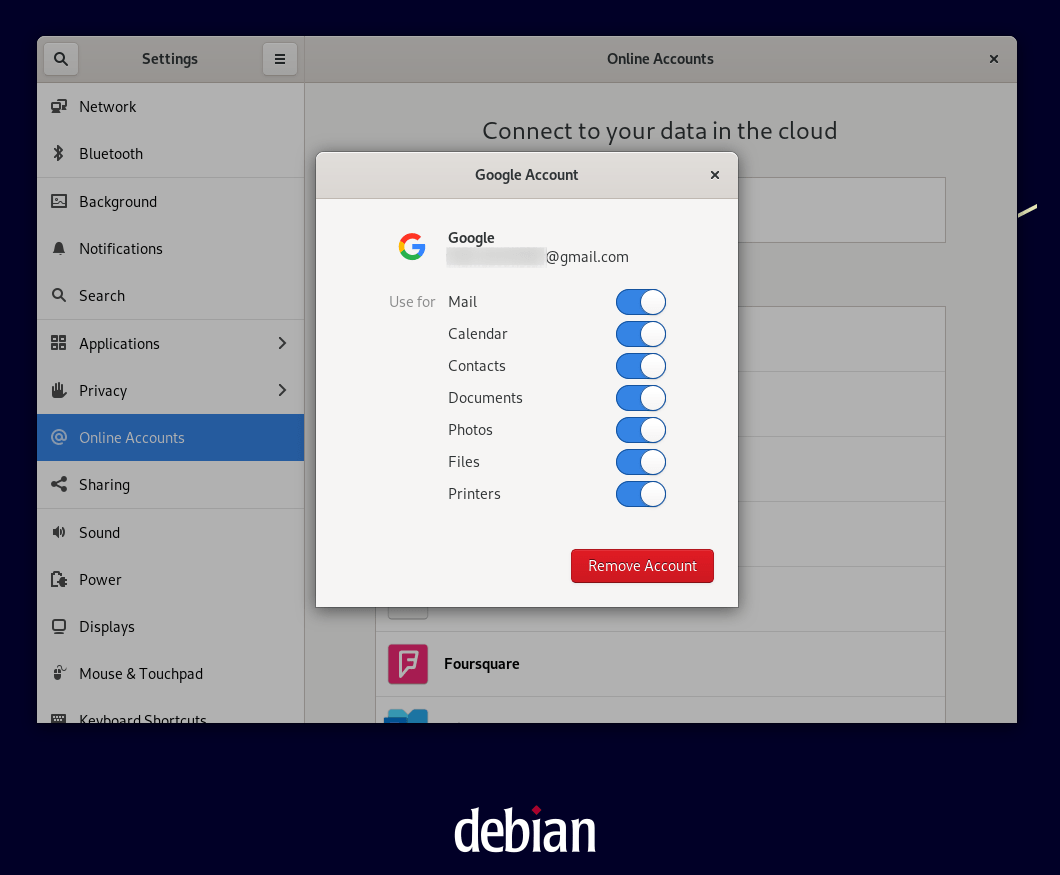Disable the Printers toggle
Screen dimensions: 1060x875
tap(640, 494)
